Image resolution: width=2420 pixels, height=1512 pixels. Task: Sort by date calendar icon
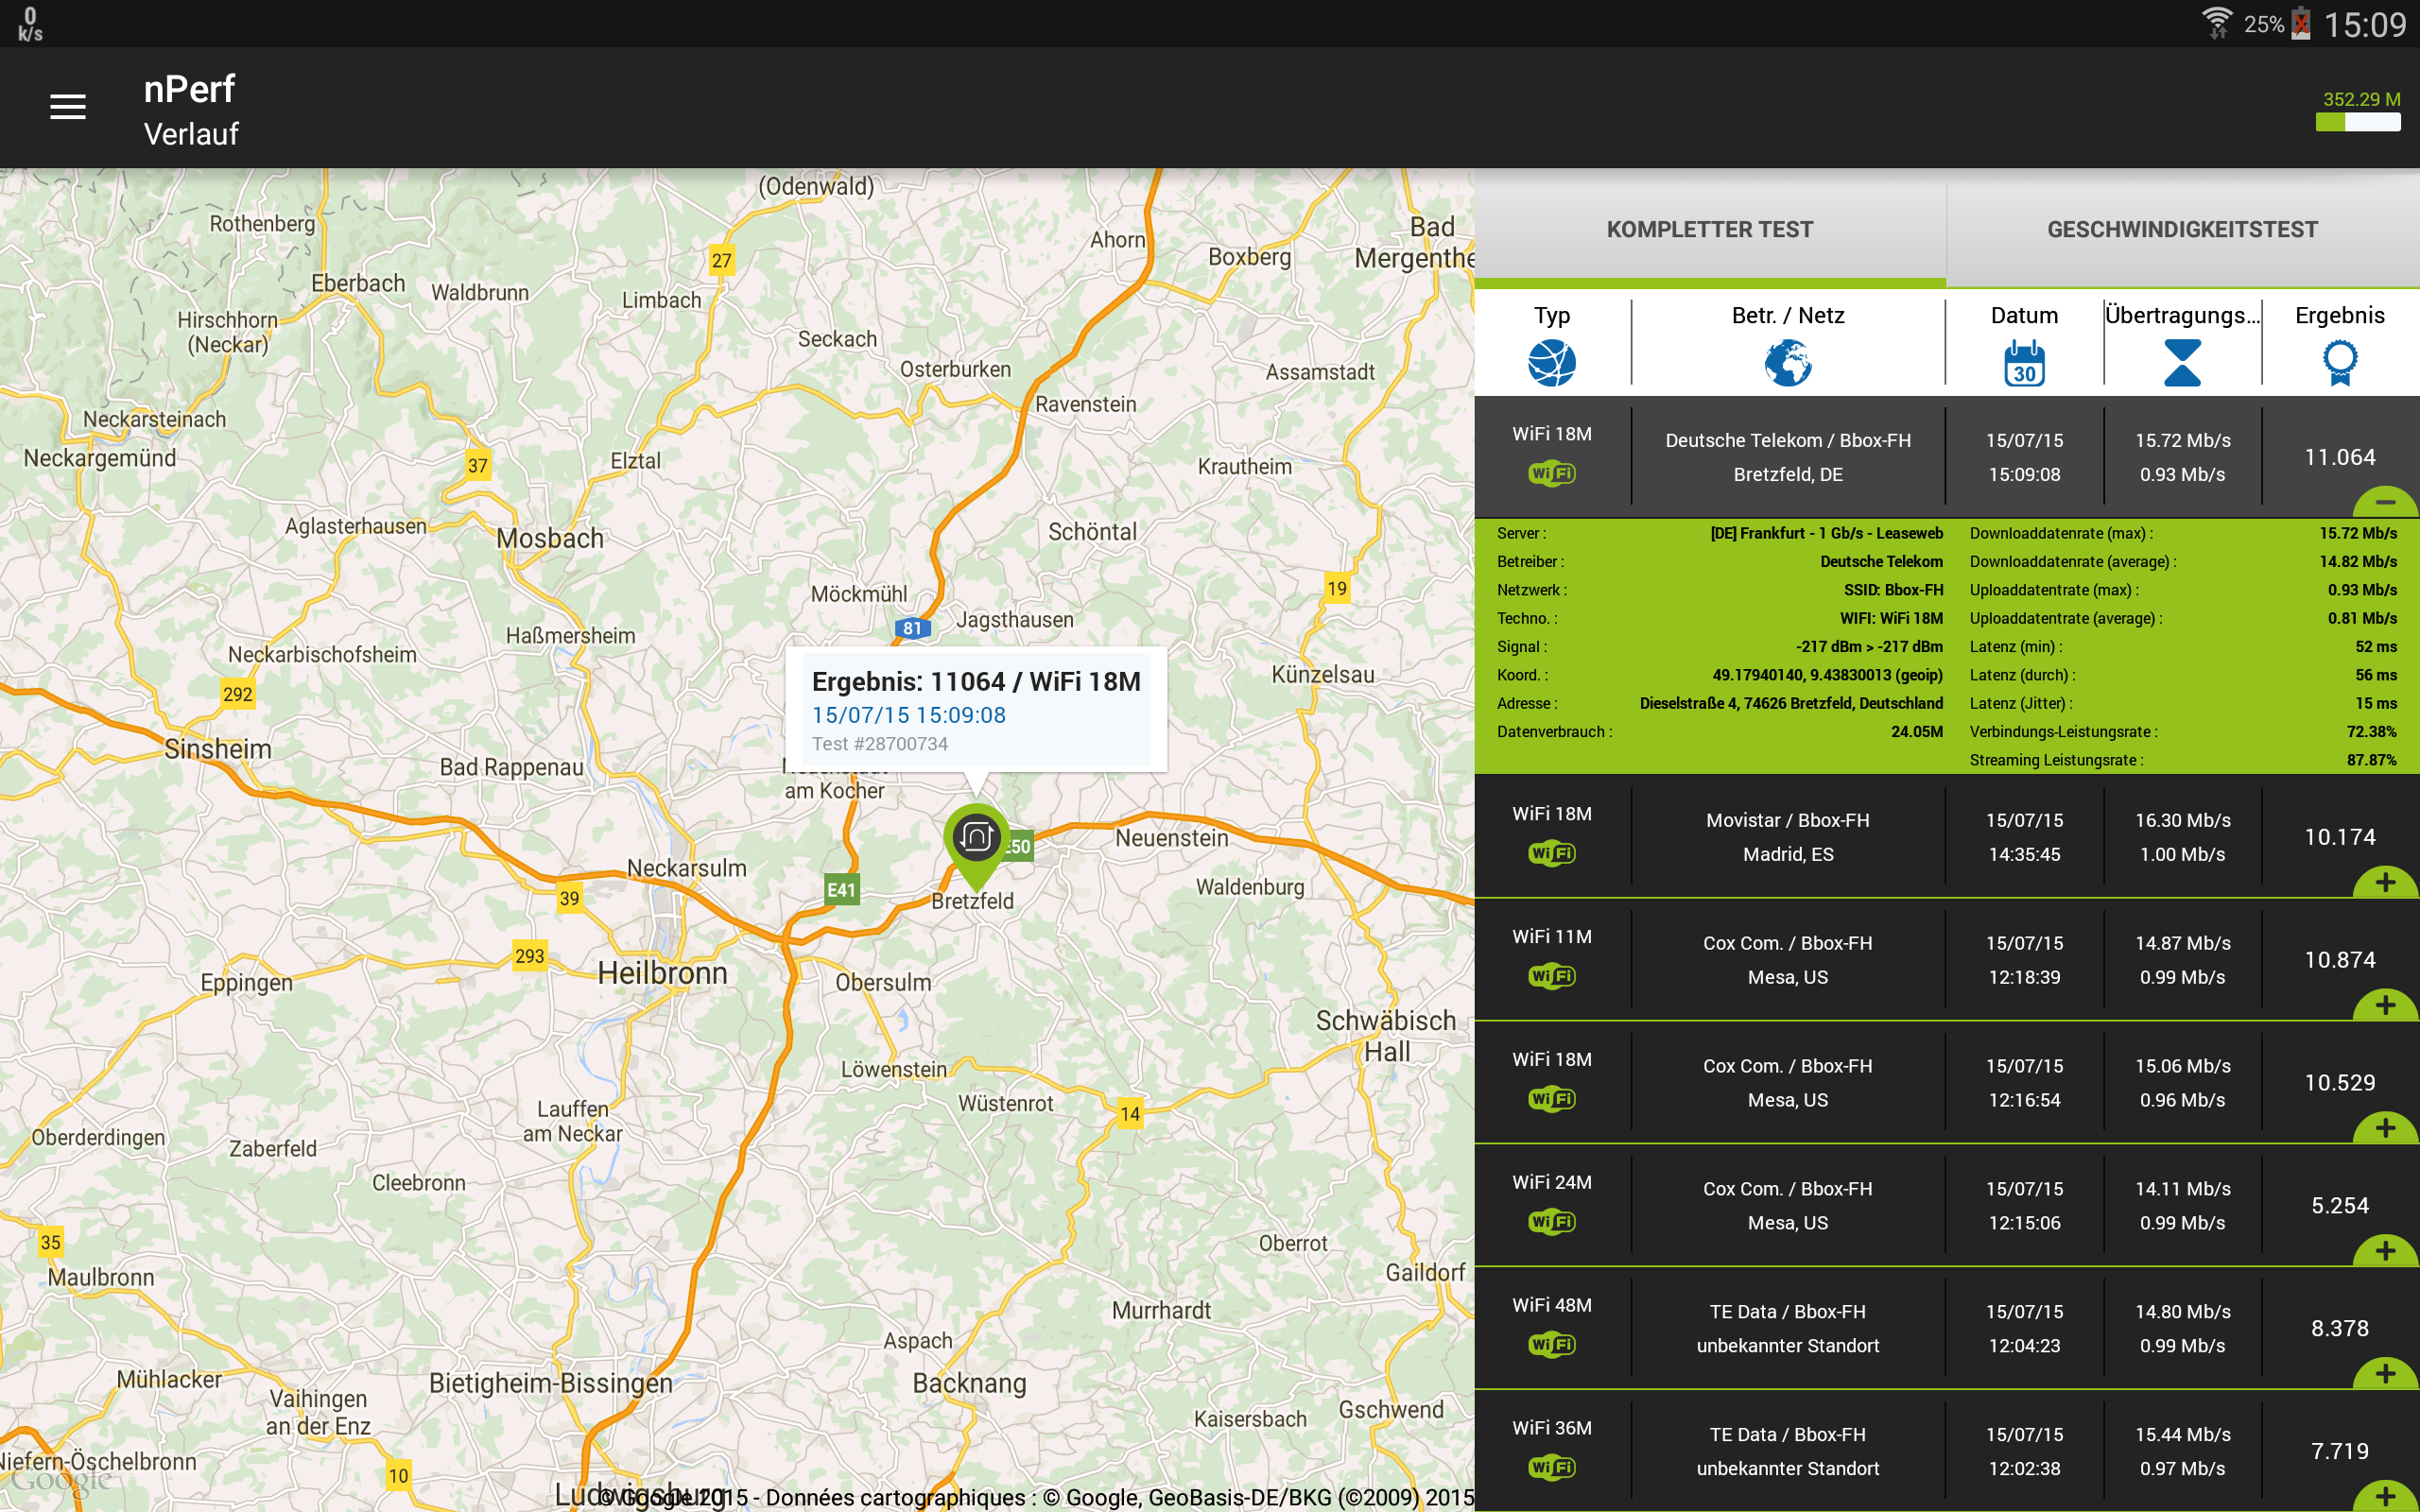[2024, 362]
